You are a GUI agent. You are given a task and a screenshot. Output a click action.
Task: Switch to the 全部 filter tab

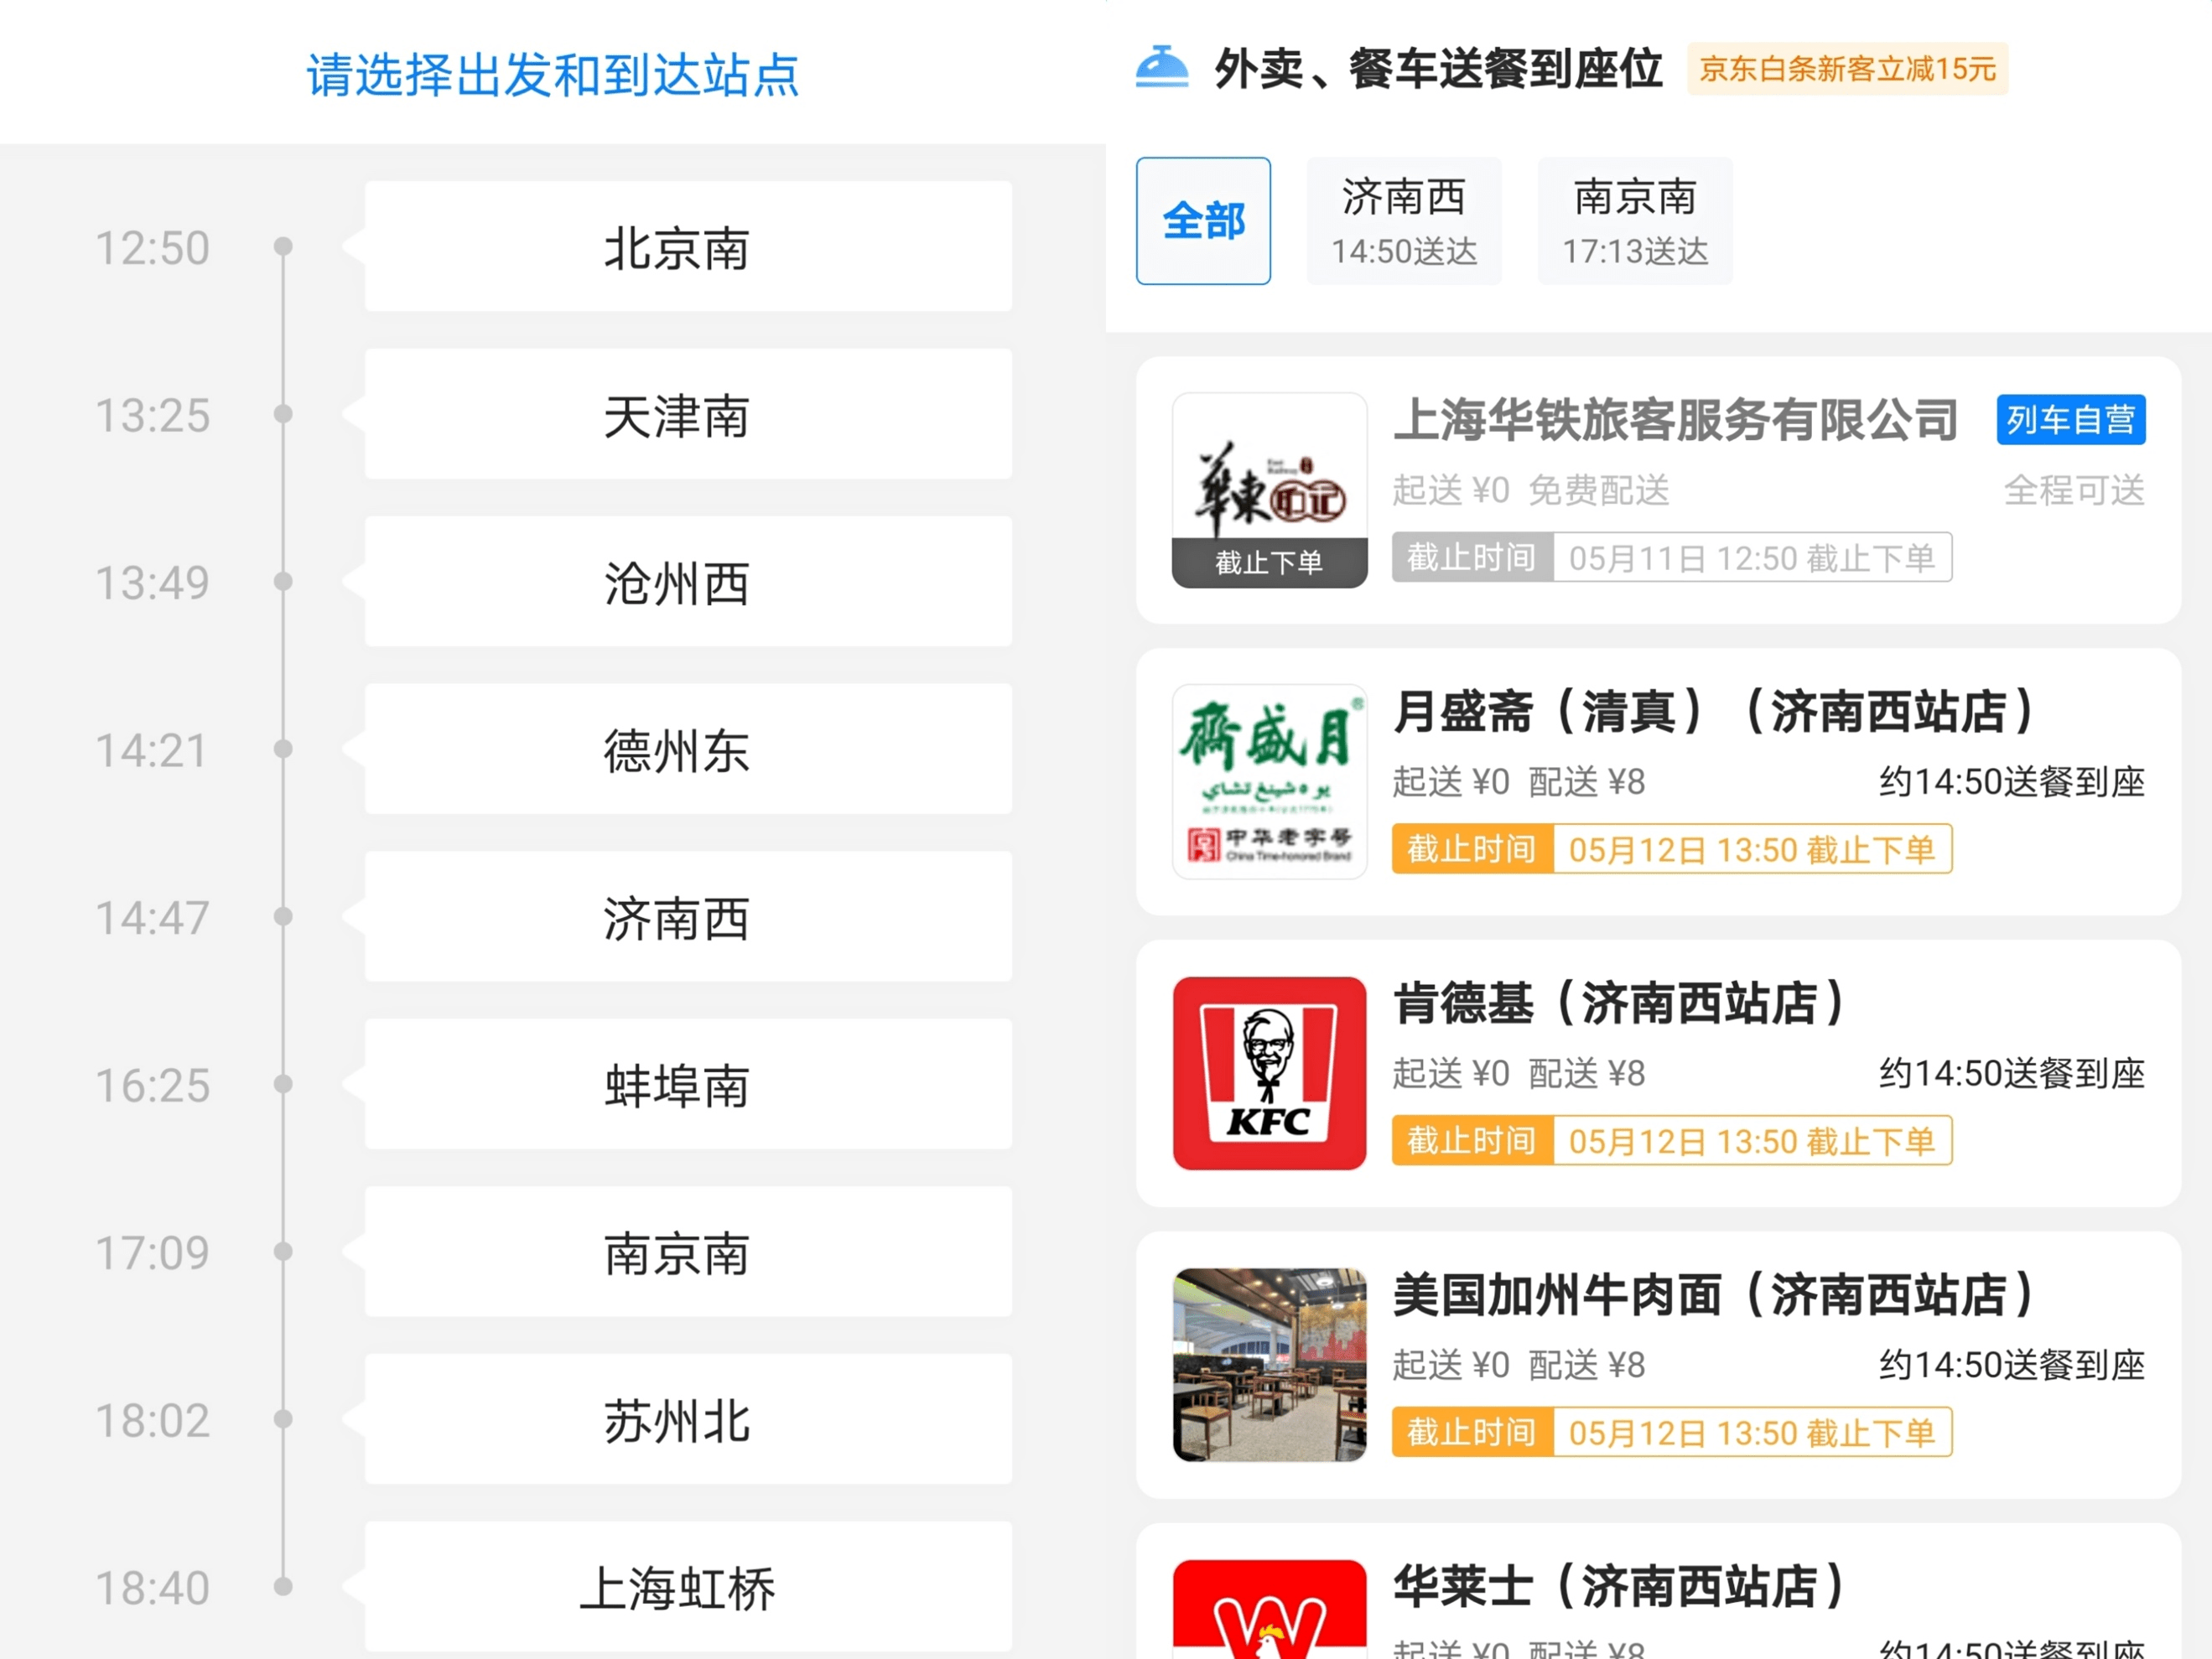[x=1203, y=221]
